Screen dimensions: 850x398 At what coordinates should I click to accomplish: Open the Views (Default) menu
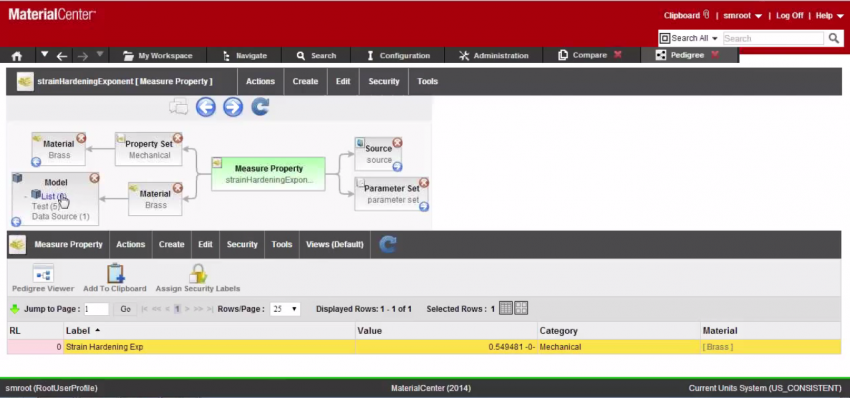coord(334,245)
